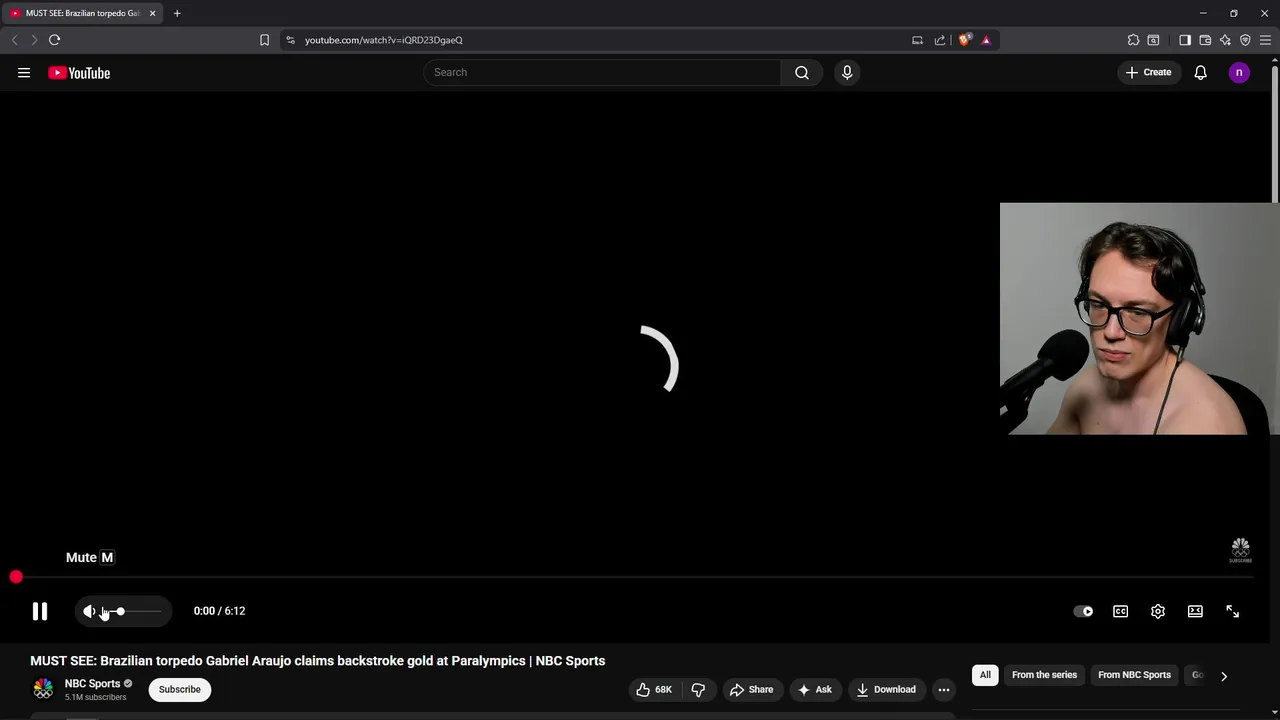Open Brave Shields lion icon

coord(964,40)
